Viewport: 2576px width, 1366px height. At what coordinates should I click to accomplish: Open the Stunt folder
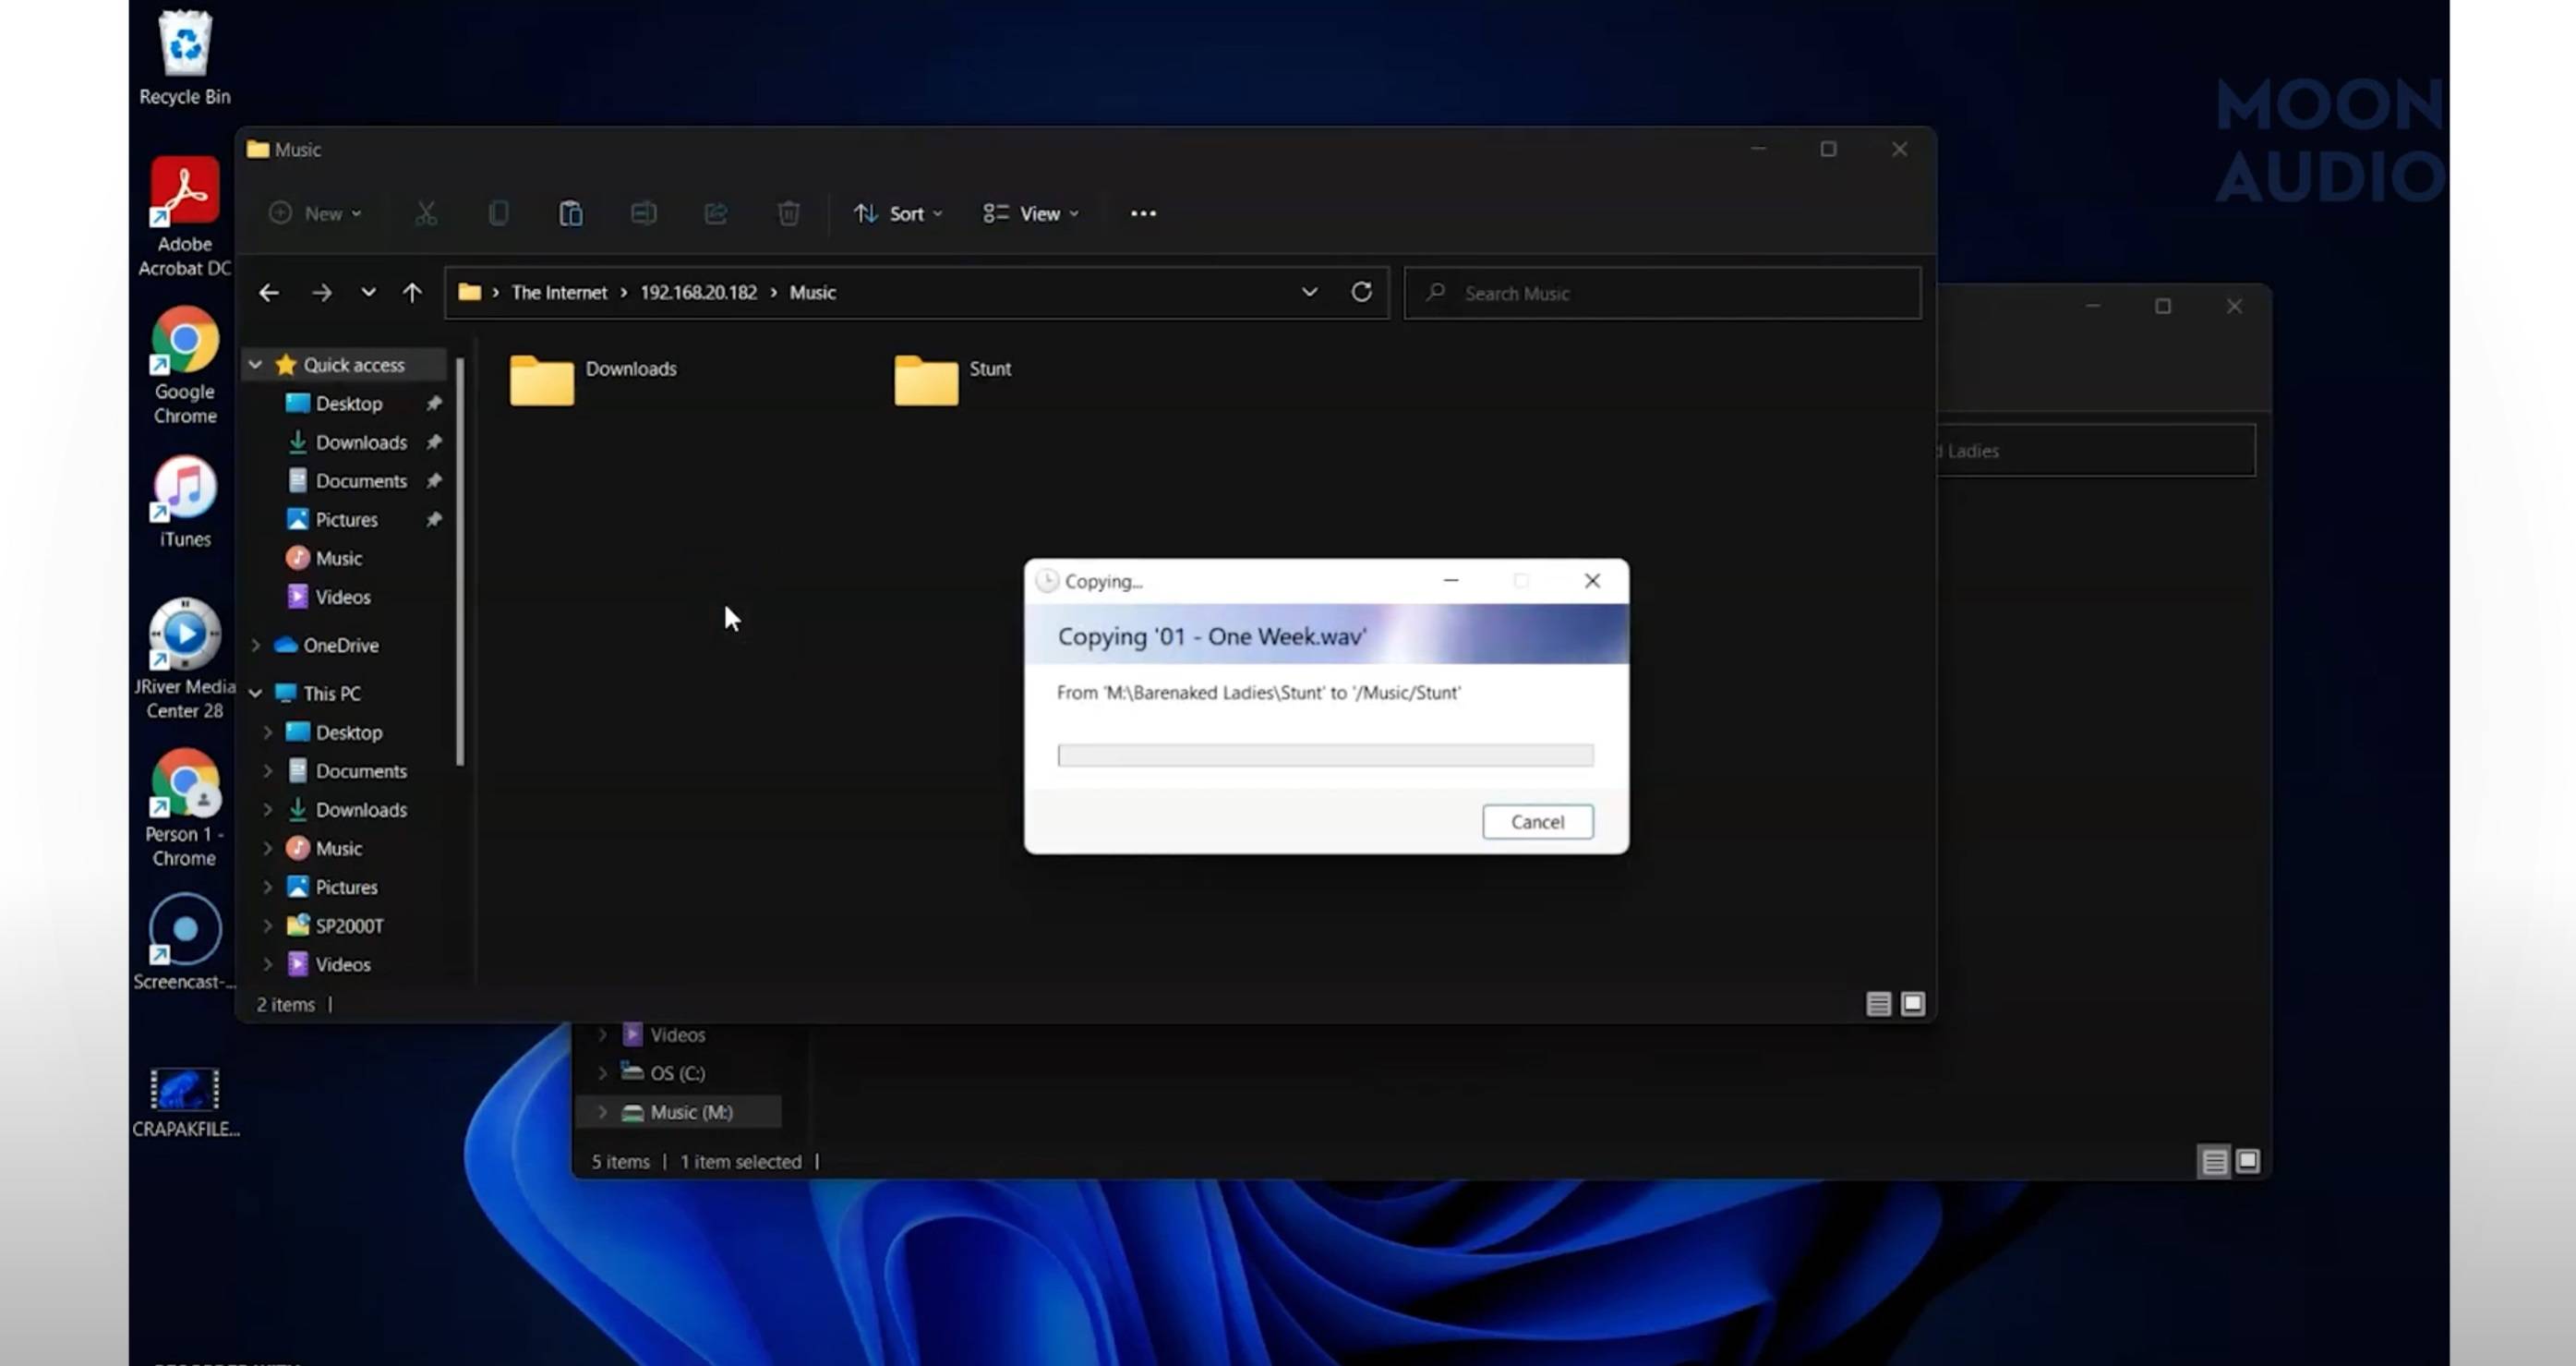point(952,380)
